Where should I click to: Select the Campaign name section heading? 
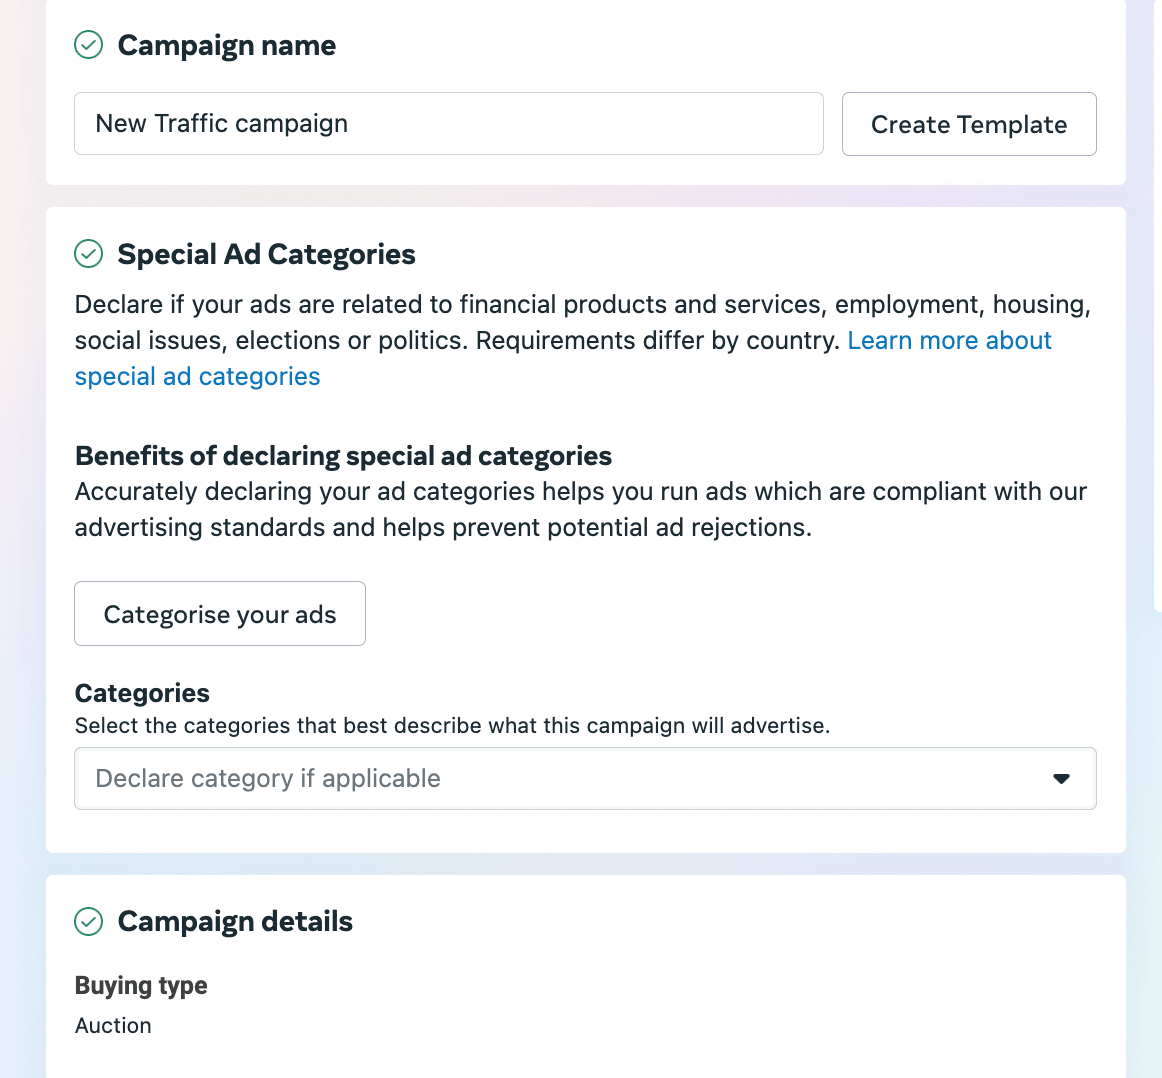(227, 45)
